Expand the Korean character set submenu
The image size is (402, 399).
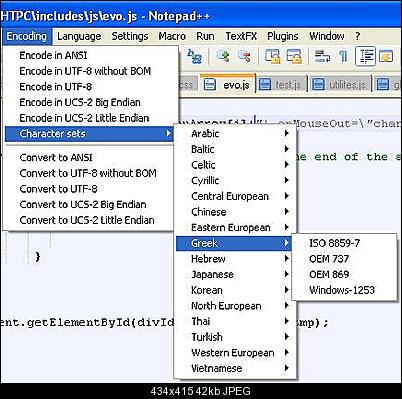tap(235, 290)
